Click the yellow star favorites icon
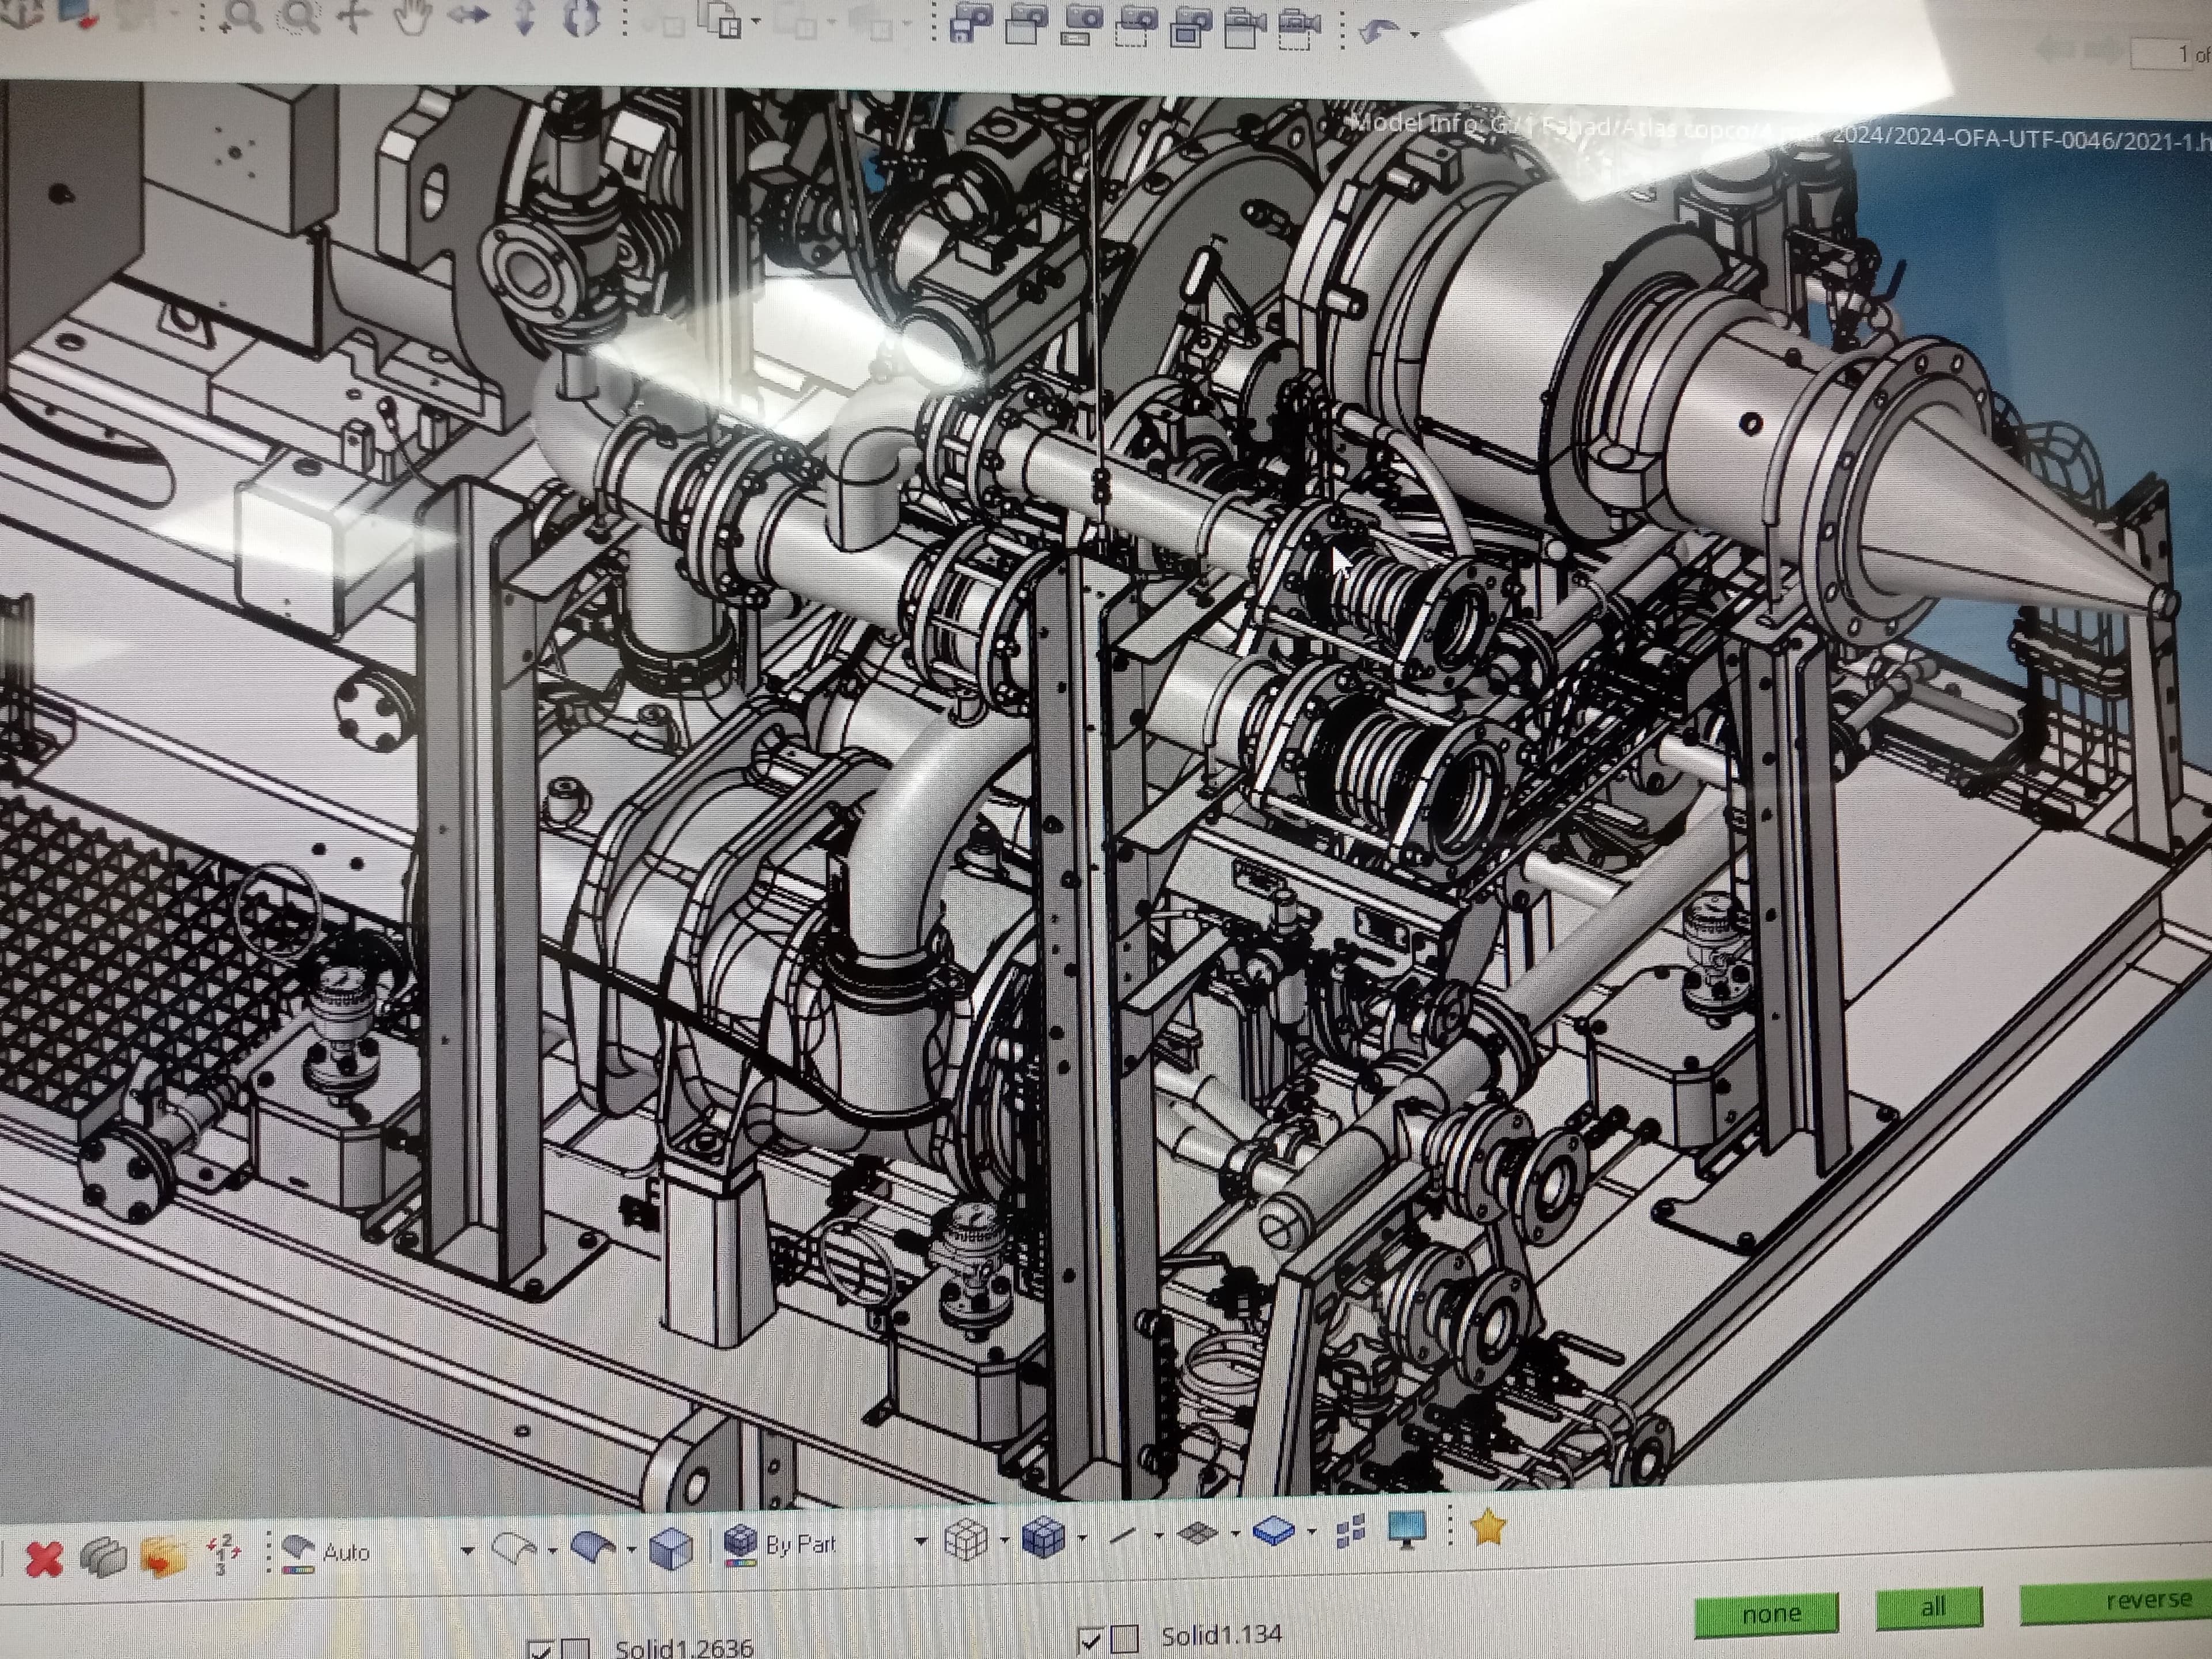The height and width of the screenshot is (1659, 2212). click(x=1488, y=1527)
